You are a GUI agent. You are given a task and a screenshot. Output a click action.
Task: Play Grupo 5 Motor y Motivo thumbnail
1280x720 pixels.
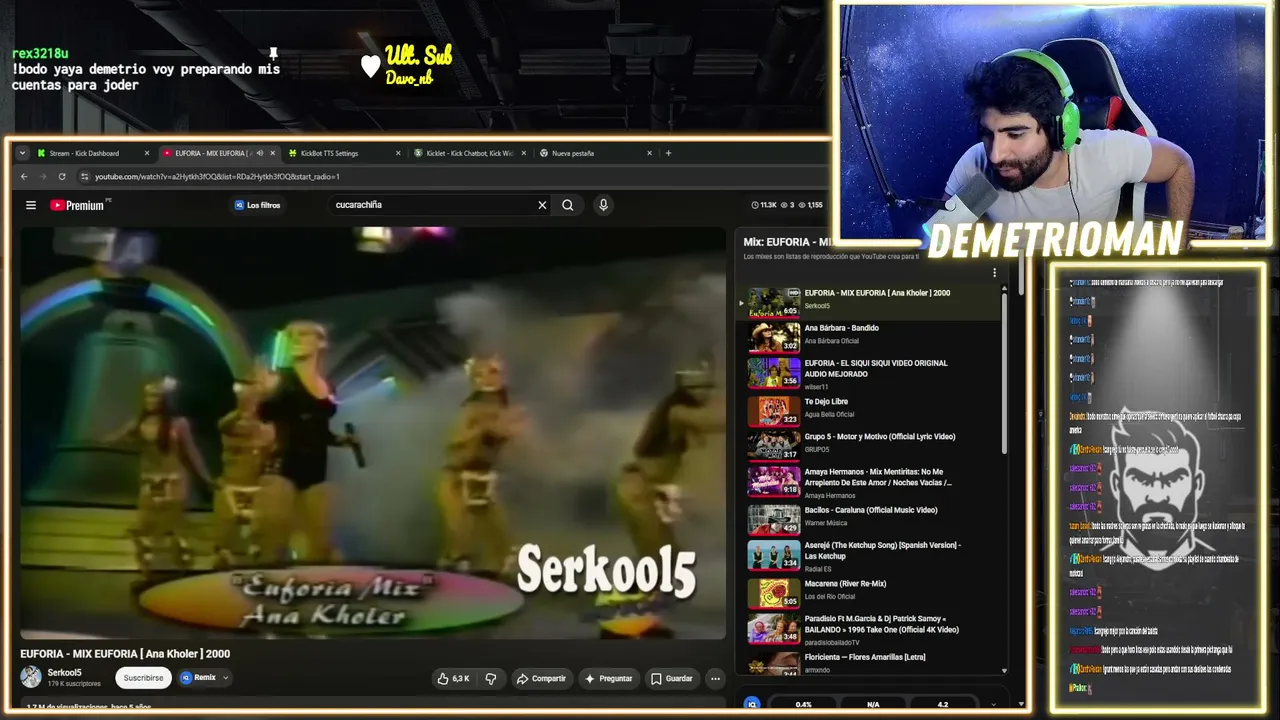(774, 446)
